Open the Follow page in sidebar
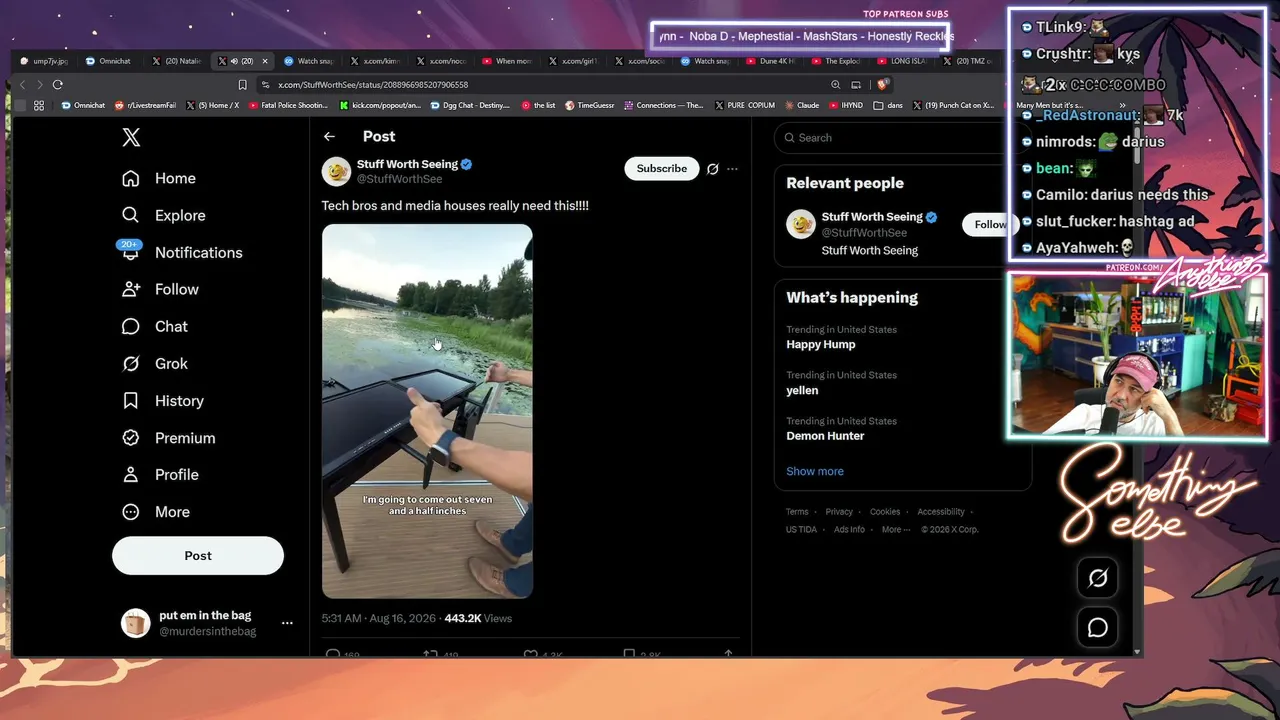The image size is (1280, 720). (159, 289)
